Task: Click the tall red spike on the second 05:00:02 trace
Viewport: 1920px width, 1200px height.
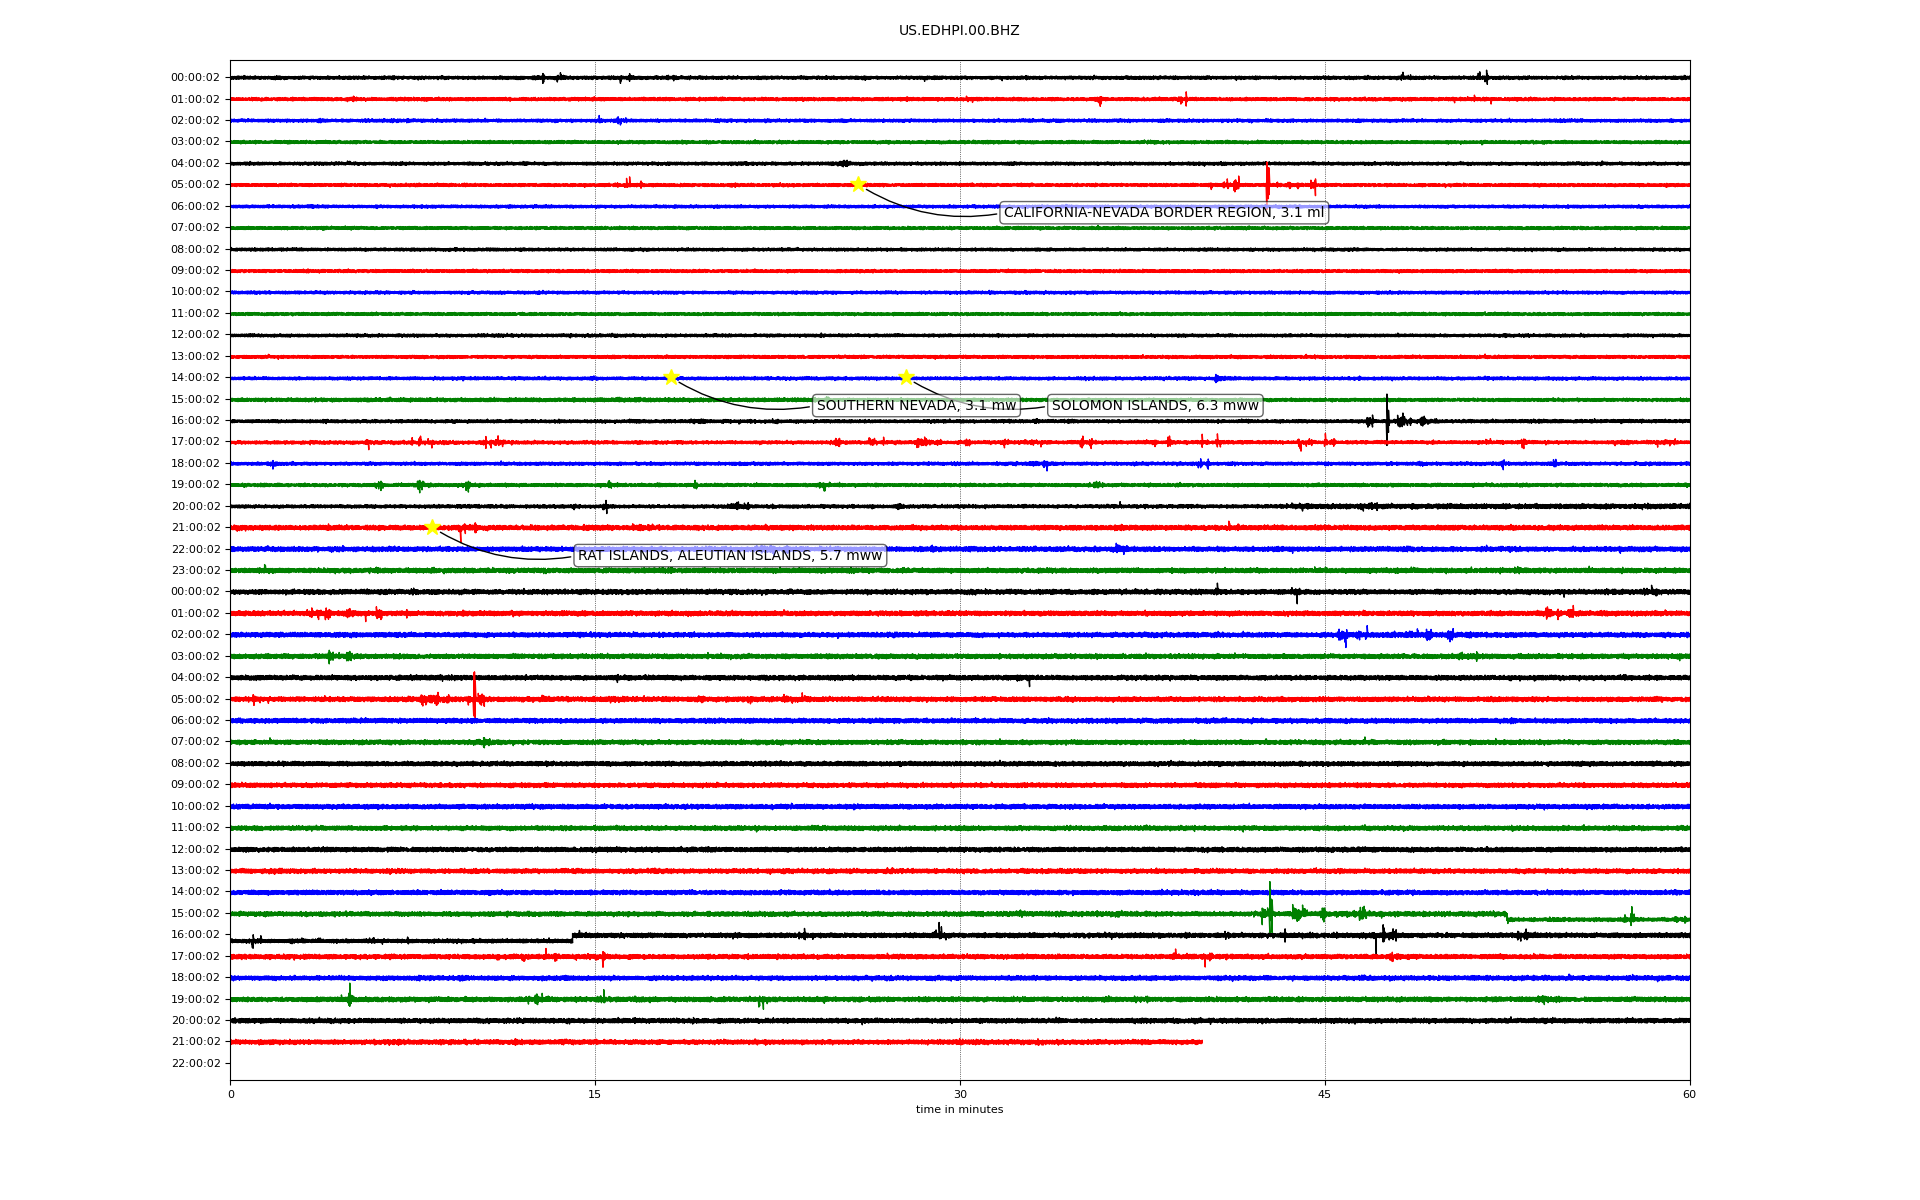Action: tap(474, 694)
